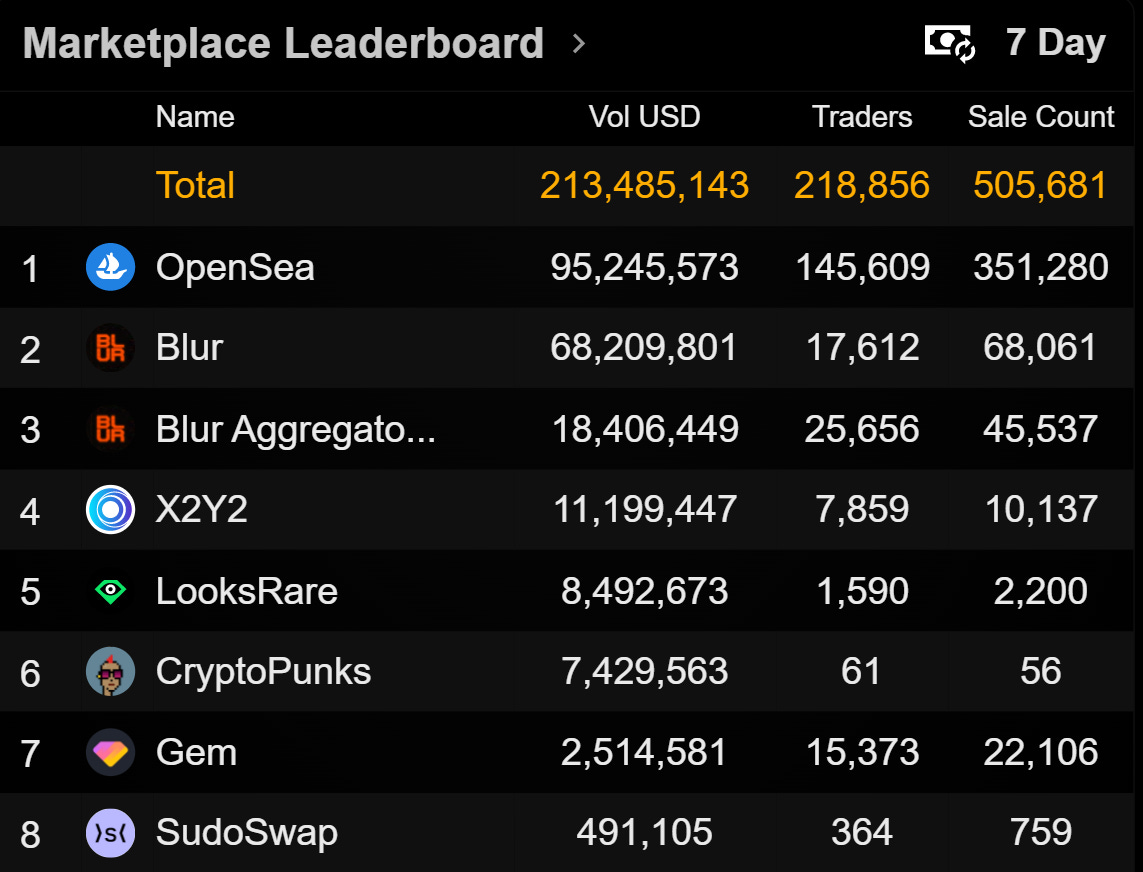Select the LooksRare marketplace name
Image resolution: width=1143 pixels, height=872 pixels.
[246, 591]
